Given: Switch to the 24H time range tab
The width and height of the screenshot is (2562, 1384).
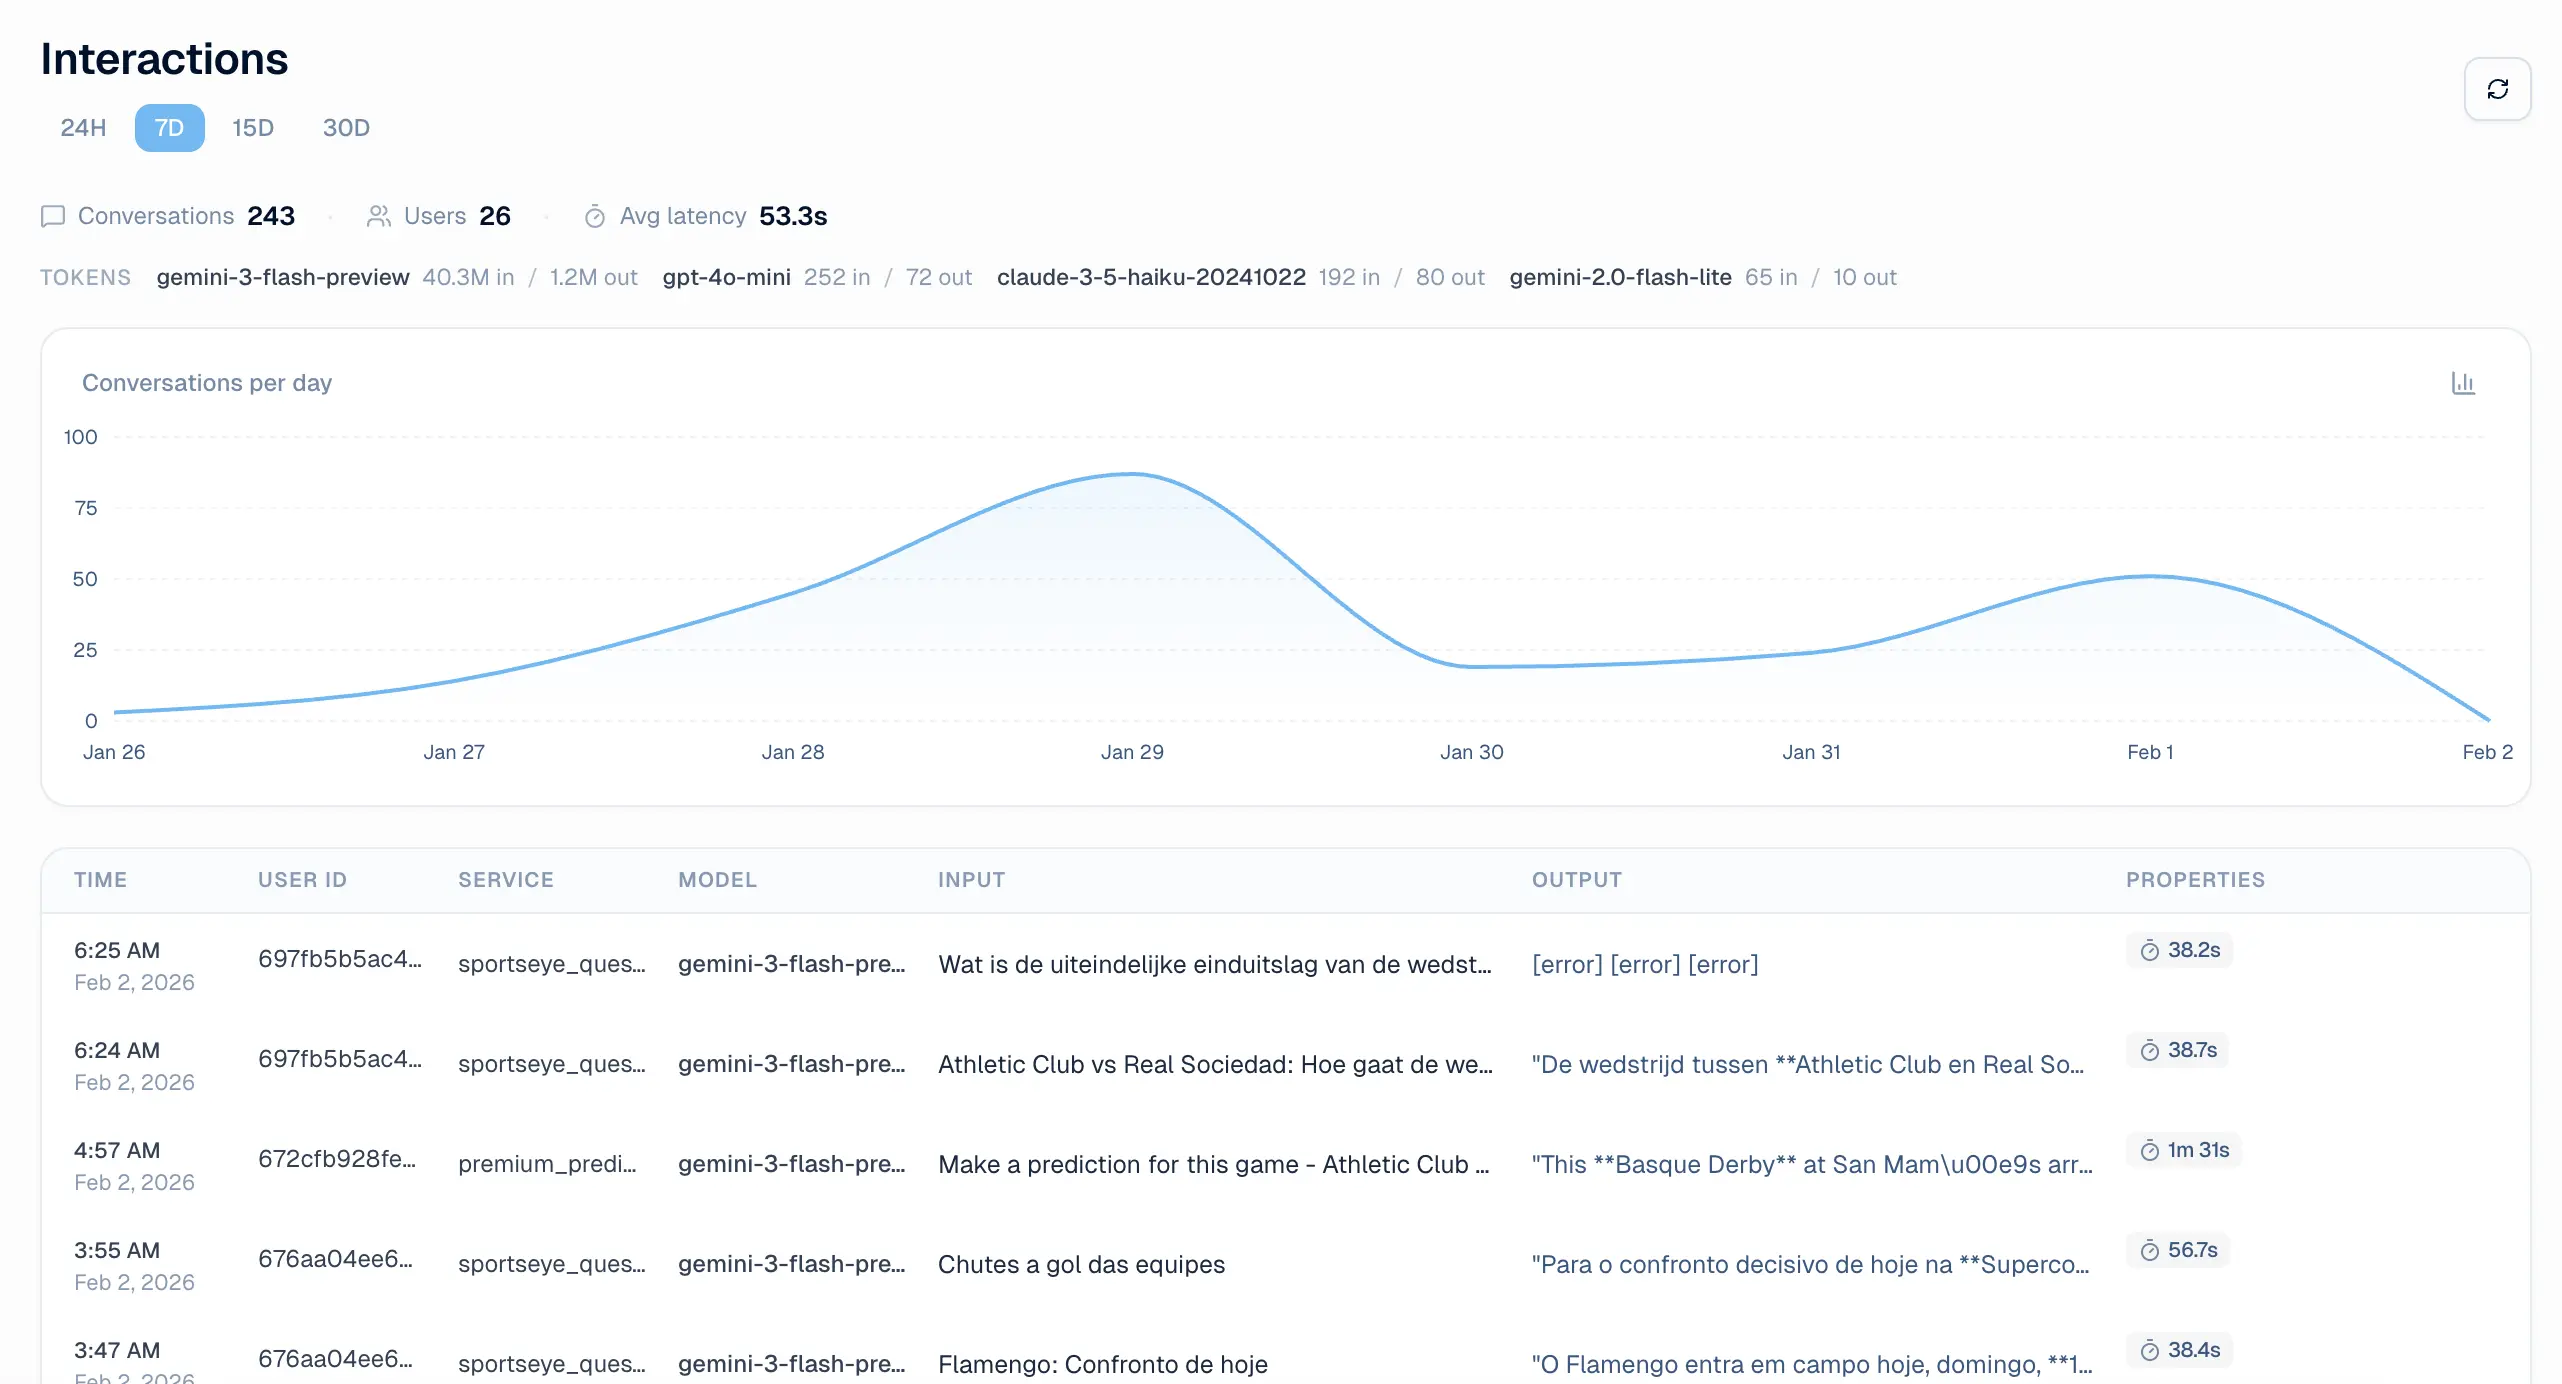Looking at the screenshot, I should (82, 128).
